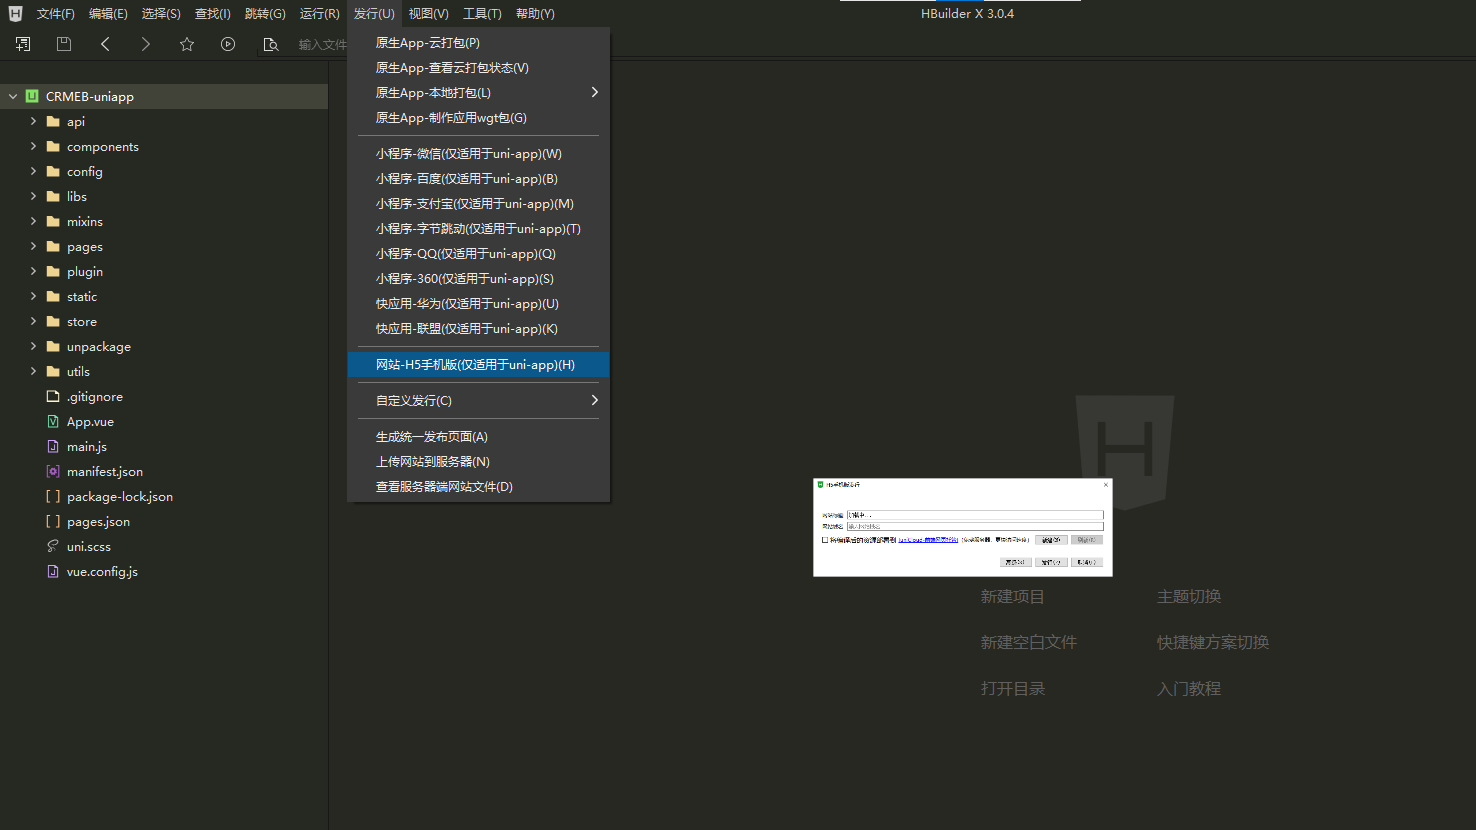Click the 快捷键方案切换 link
Screen dimensions: 1476x830
pyautogui.click(x=1212, y=642)
